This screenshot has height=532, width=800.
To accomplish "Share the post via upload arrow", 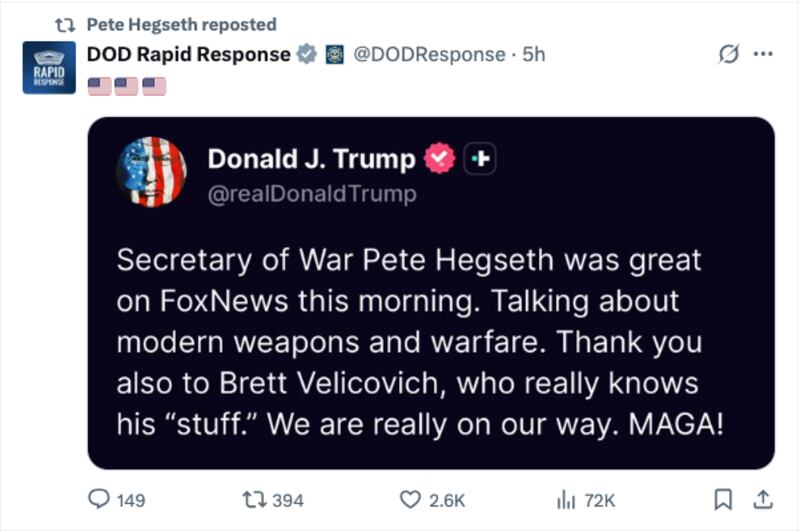I will (761, 499).
